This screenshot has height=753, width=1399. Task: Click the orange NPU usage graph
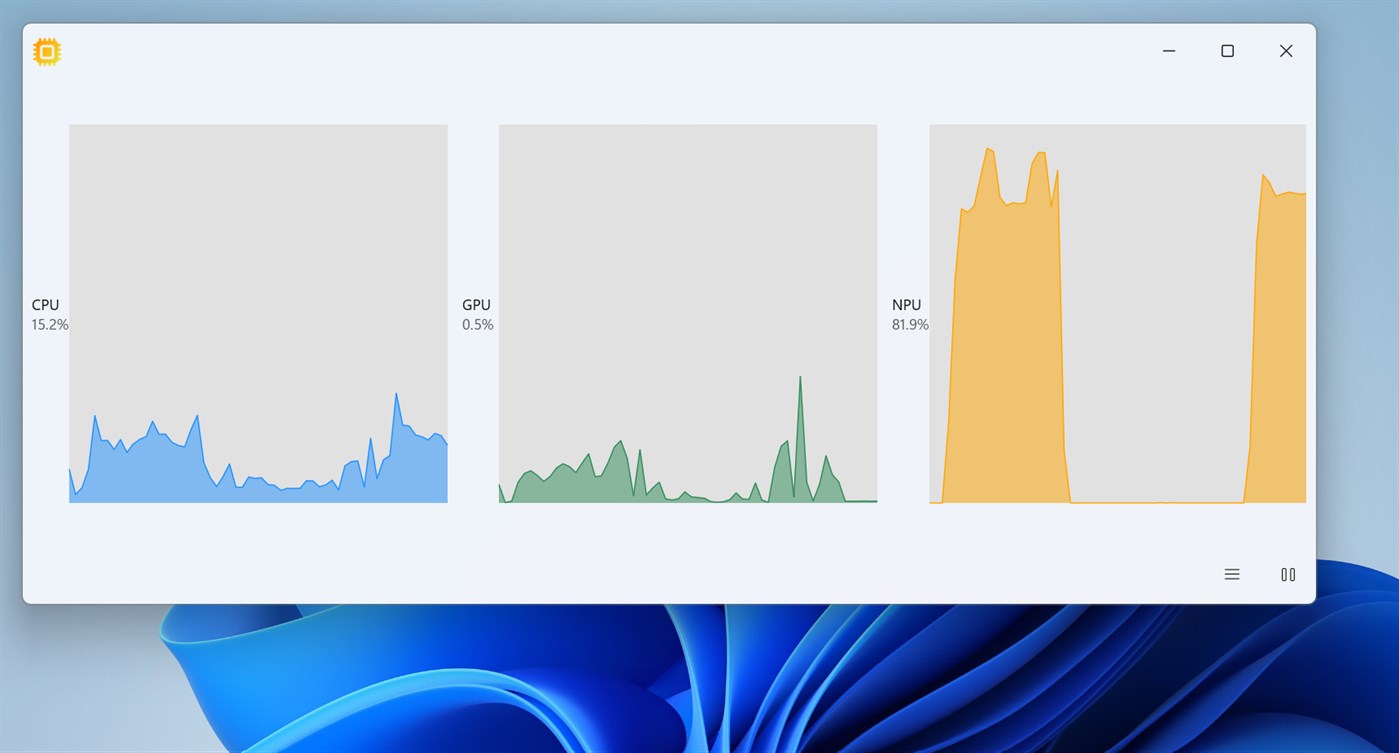coord(1118,313)
